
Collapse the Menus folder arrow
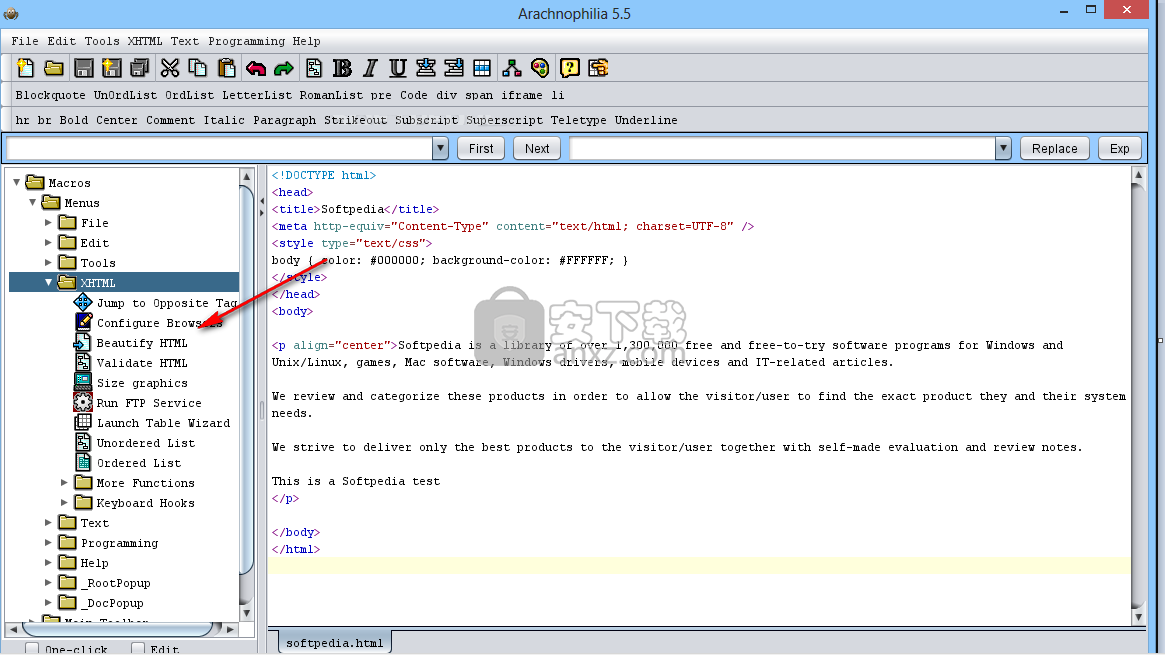[x=33, y=202]
